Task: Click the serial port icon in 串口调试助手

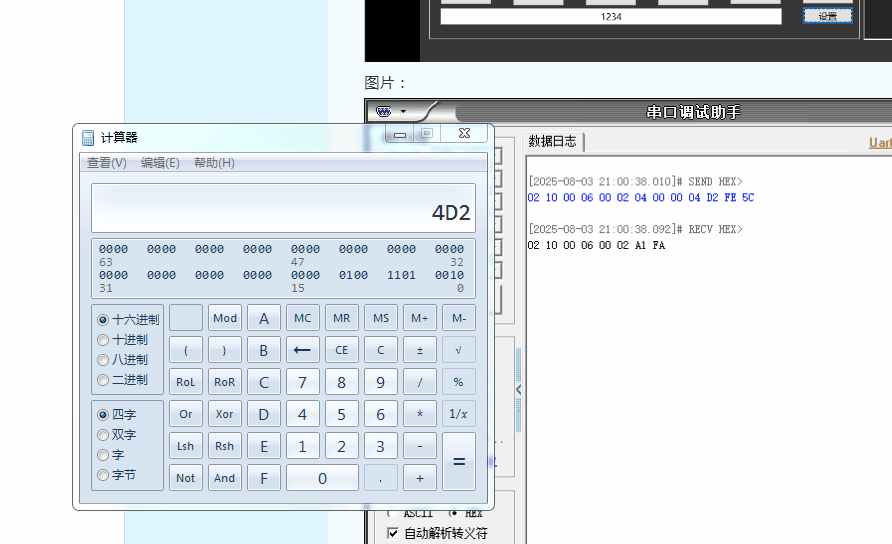Action: point(382,112)
